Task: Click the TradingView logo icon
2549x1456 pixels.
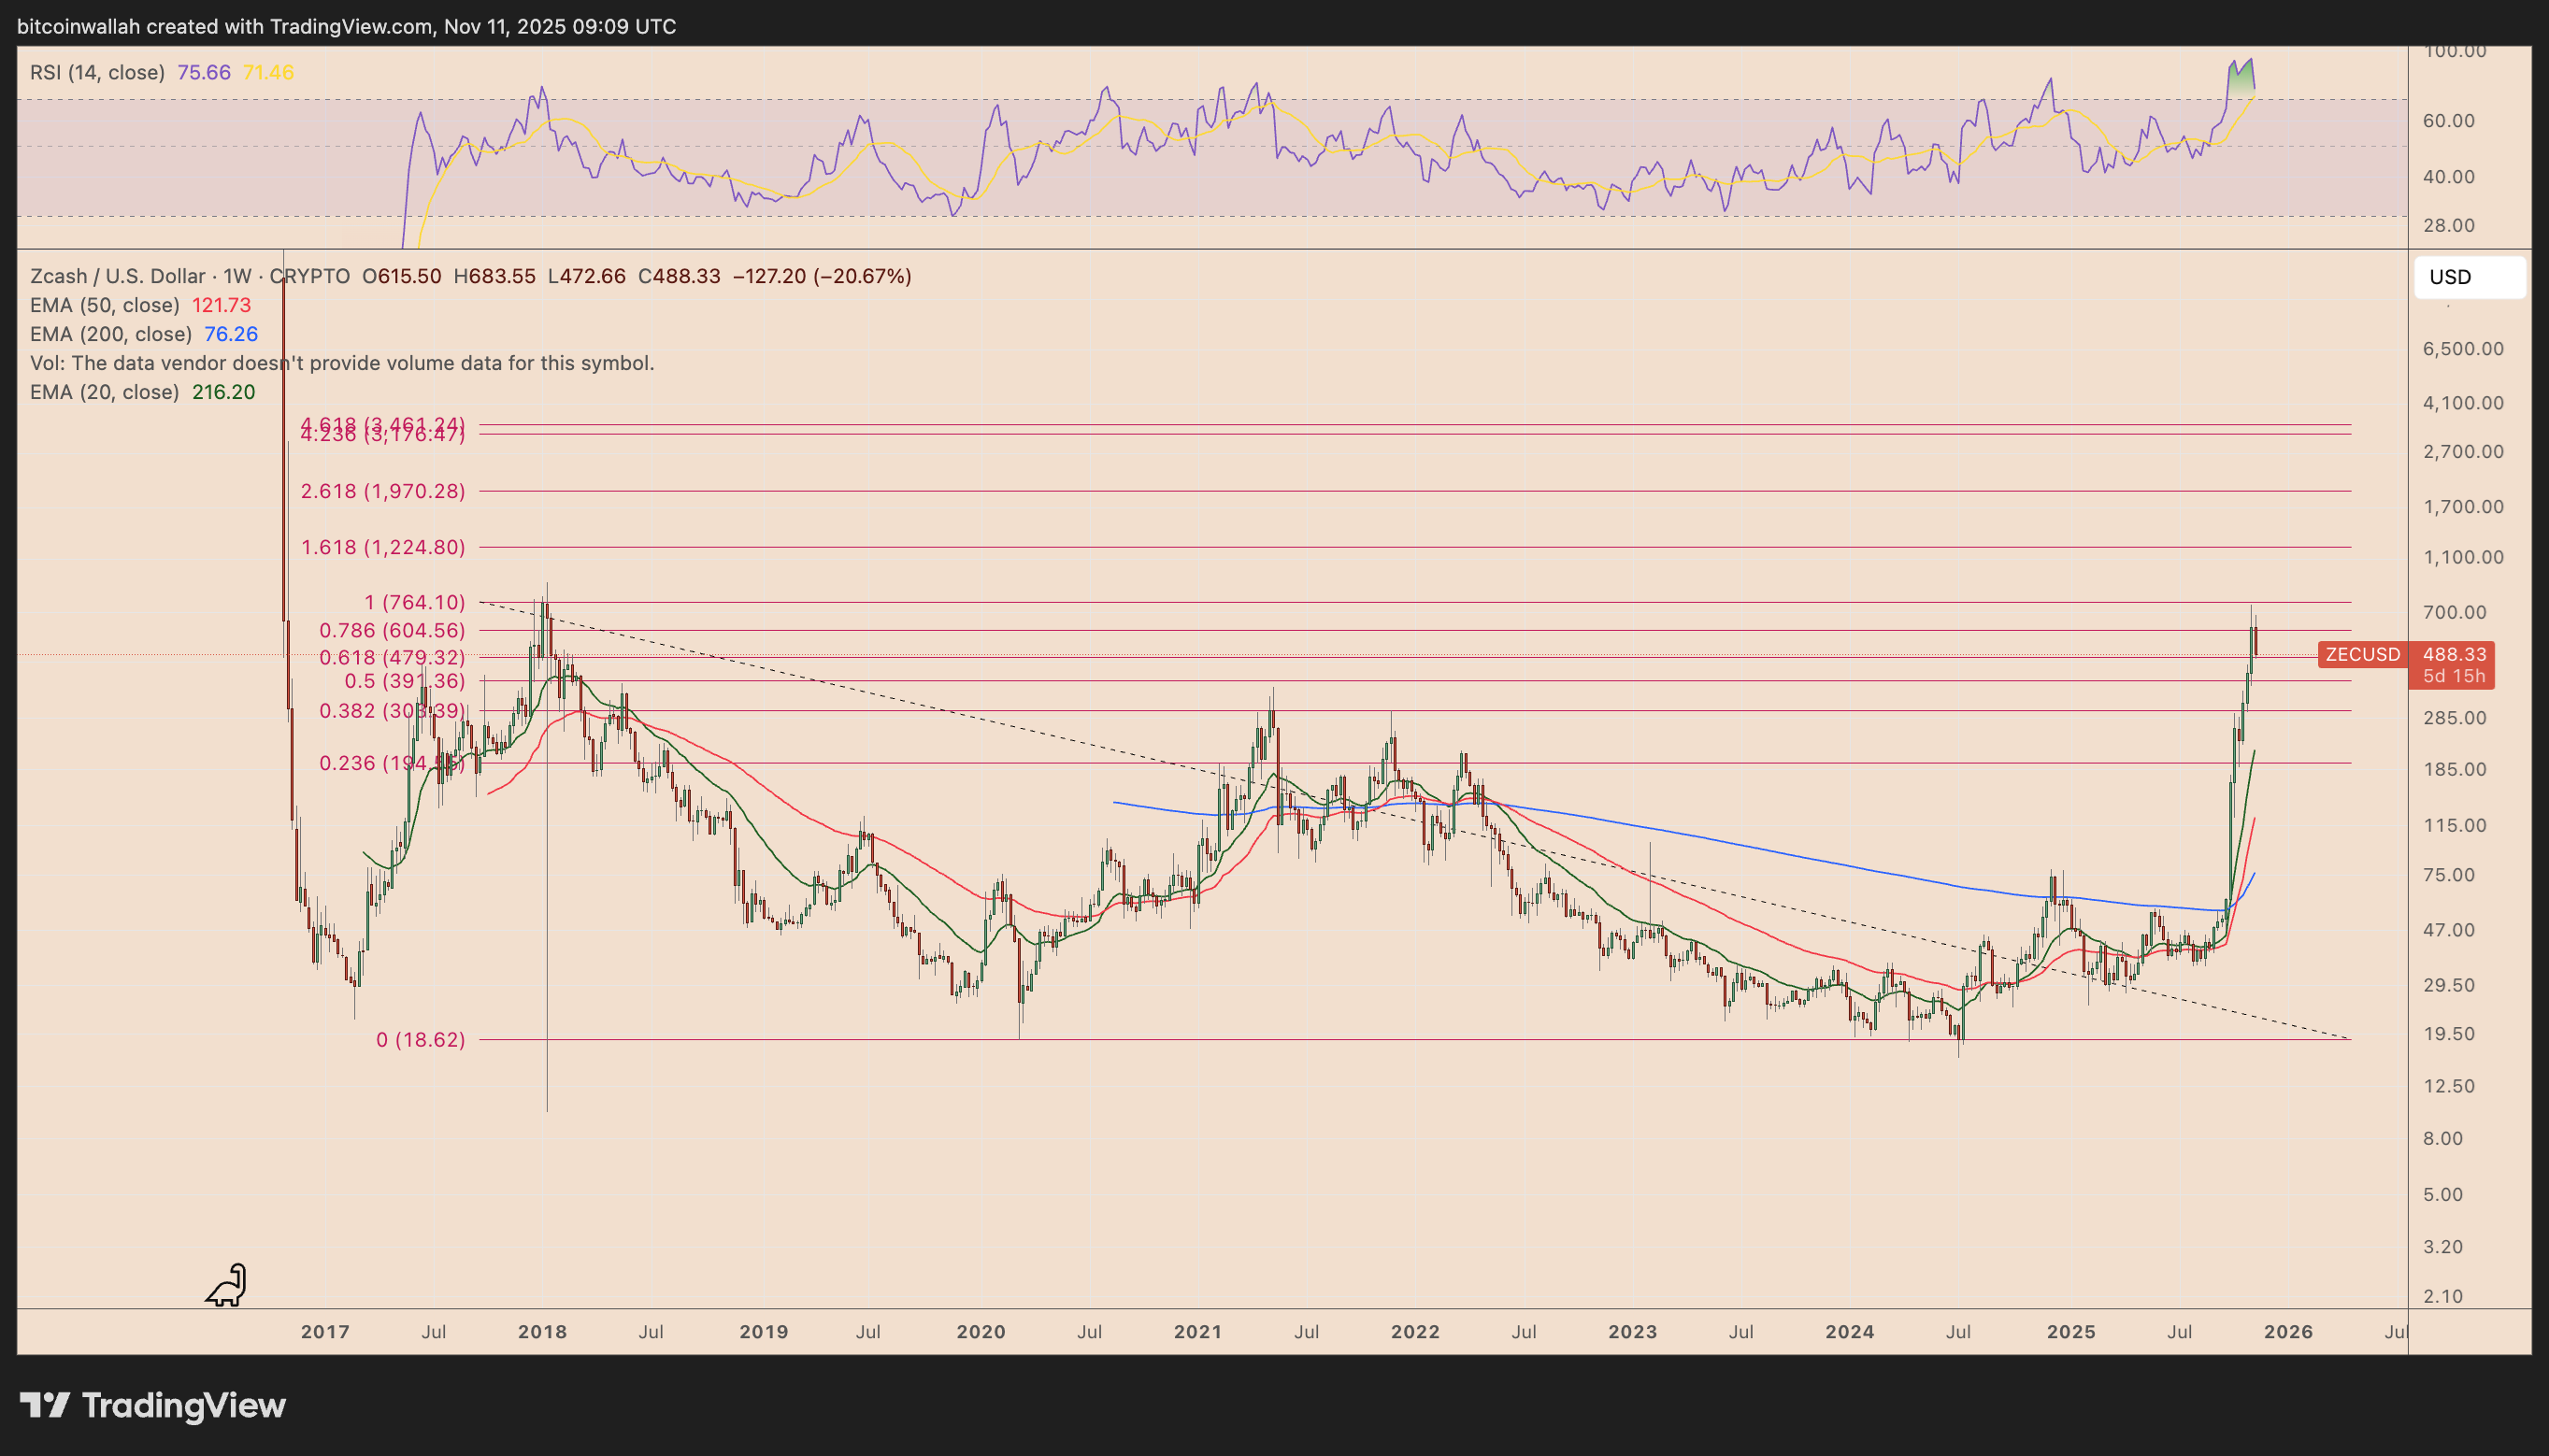Action: [x=45, y=1405]
